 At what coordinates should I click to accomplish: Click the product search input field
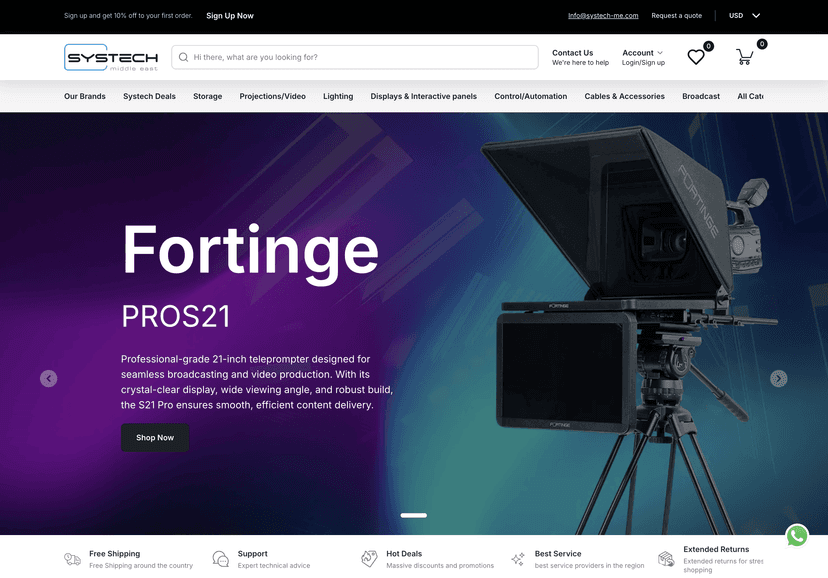point(360,57)
